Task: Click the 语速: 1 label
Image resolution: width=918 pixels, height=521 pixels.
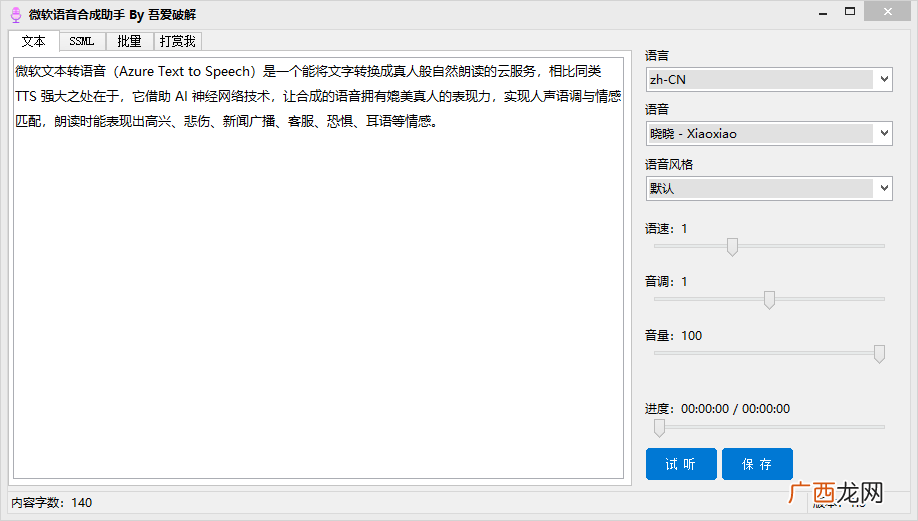Action: click(x=666, y=228)
